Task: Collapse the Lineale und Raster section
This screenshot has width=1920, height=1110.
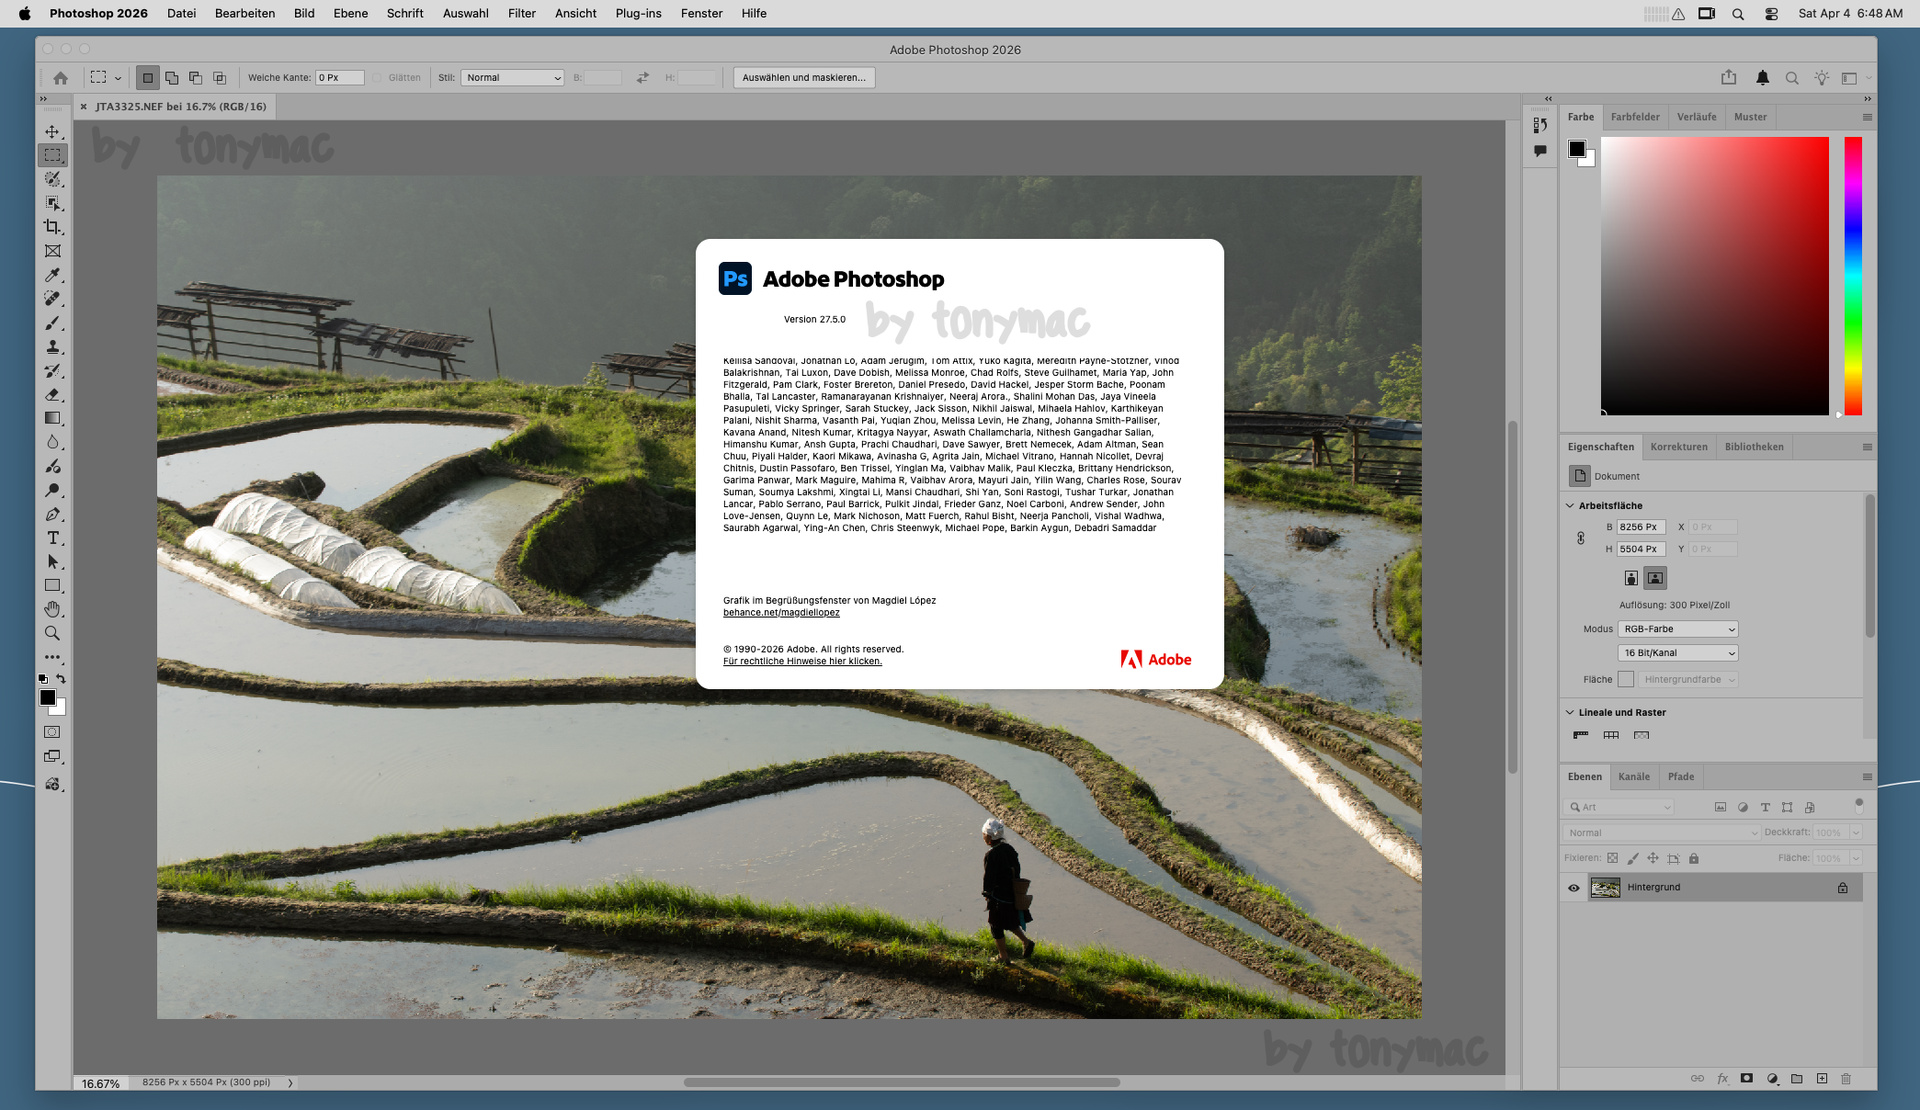Action: pyautogui.click(x=1570, y=713)
